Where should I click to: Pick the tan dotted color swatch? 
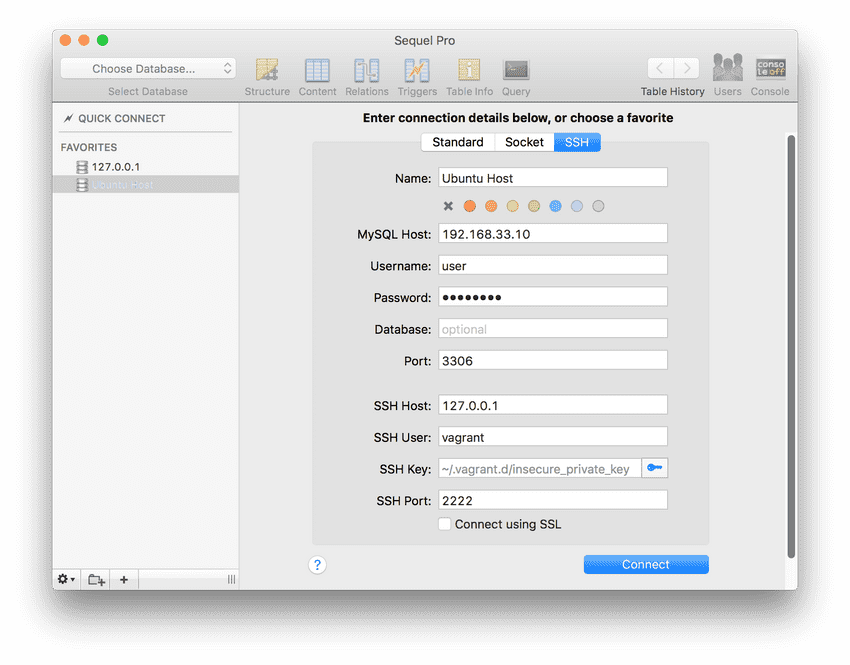click(x=534, y=206)
